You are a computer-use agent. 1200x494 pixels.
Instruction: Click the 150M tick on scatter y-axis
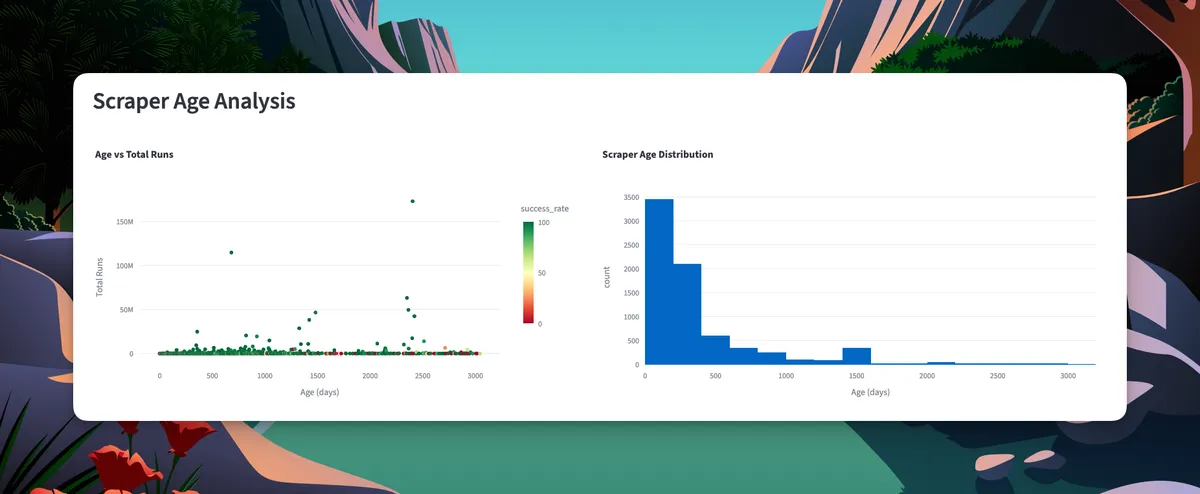click(125, 222)
